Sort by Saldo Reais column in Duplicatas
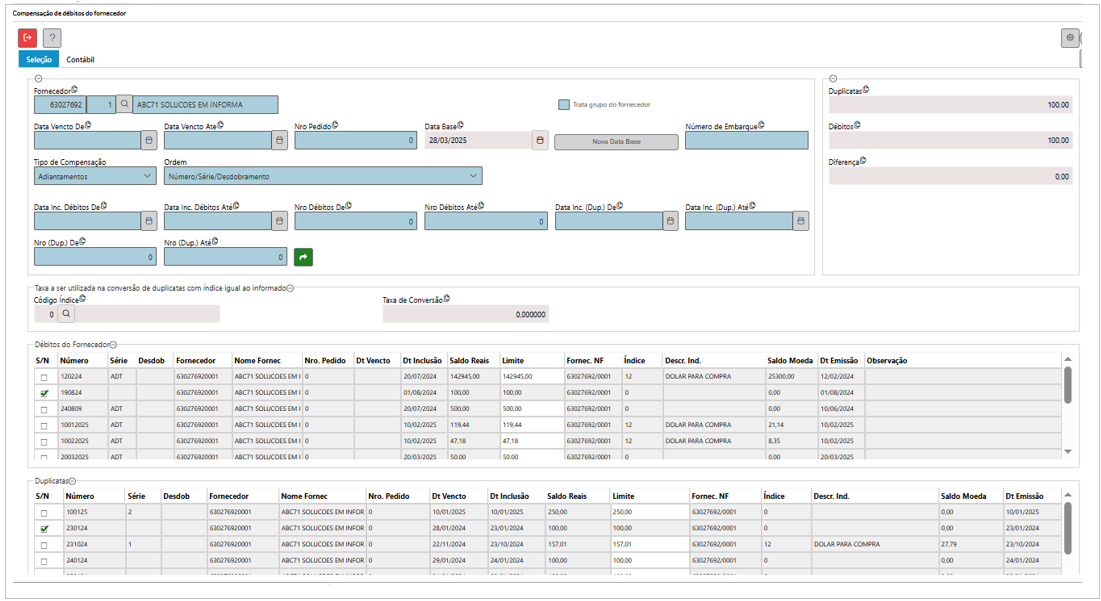This screenshot has height=601, width=1101. click(566, 496)
